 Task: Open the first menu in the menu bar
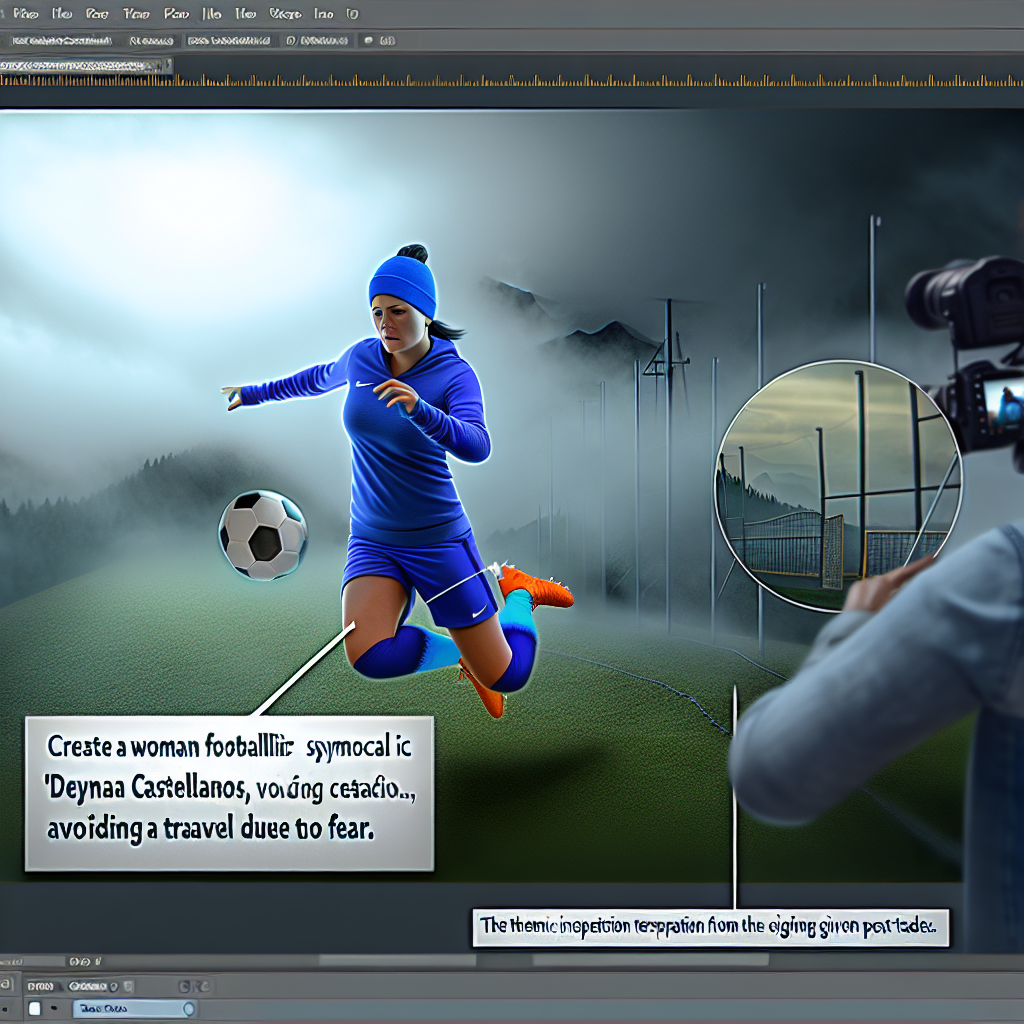[x=24, y=14]
